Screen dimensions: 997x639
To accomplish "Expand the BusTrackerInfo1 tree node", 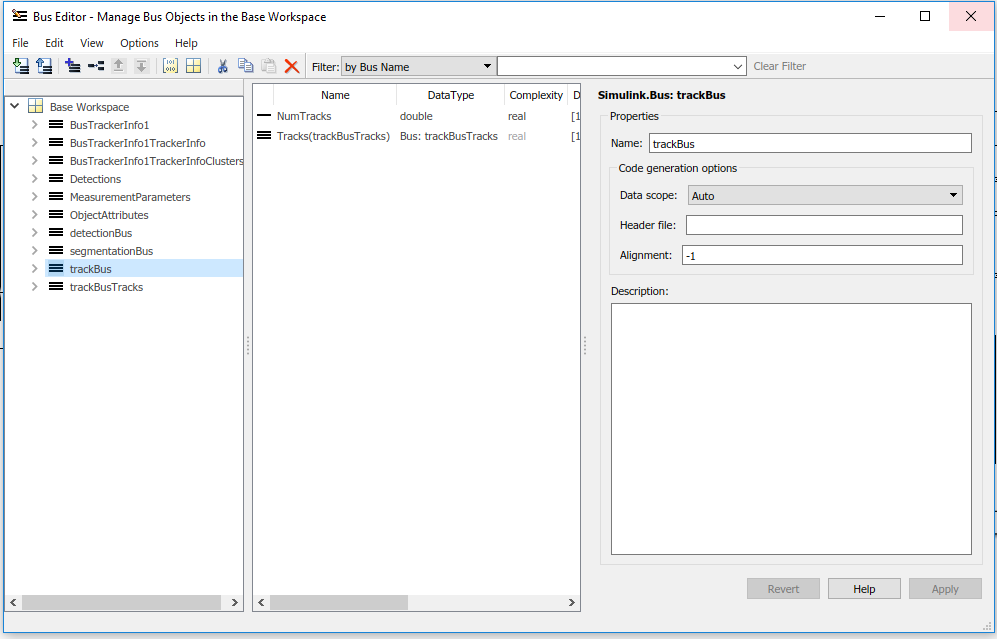I will pyautogui.click(x=35, y=125).
